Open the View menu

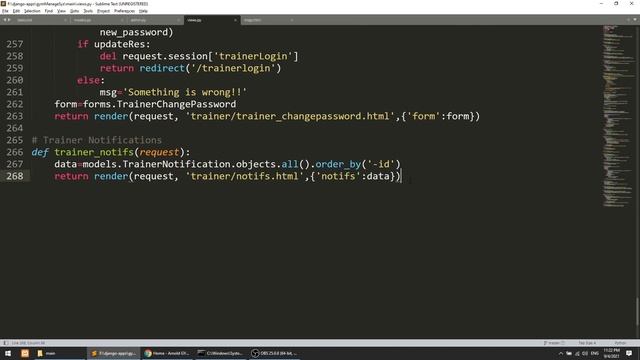pyautogui.click(x=61, y=11)
